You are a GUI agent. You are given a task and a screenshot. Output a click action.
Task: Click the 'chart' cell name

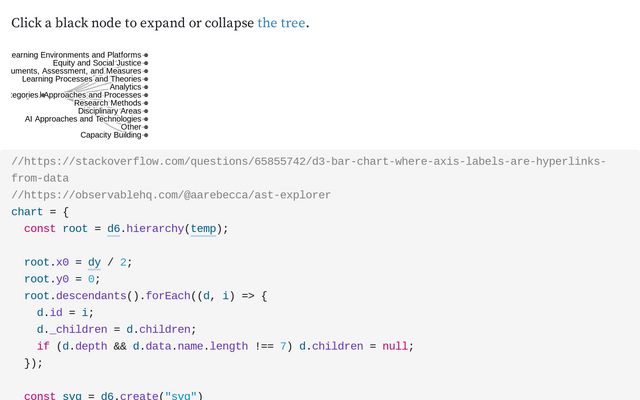pos(27,212)
